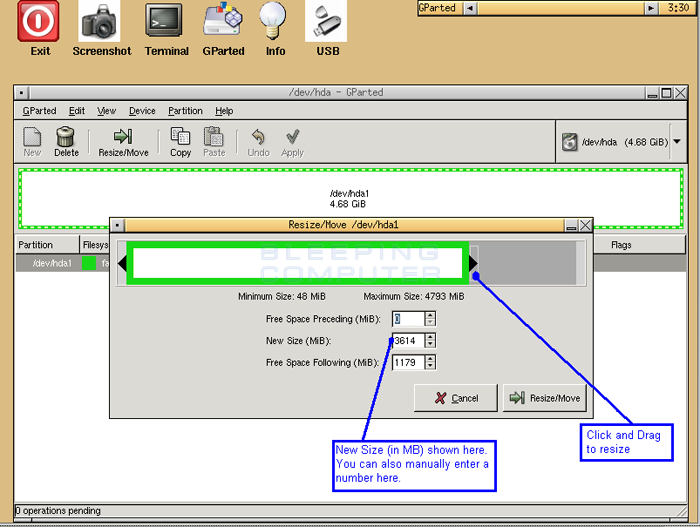Click the 3:30 clock in the taskbar
Viewport: 700px width, 527px height.
678,8
